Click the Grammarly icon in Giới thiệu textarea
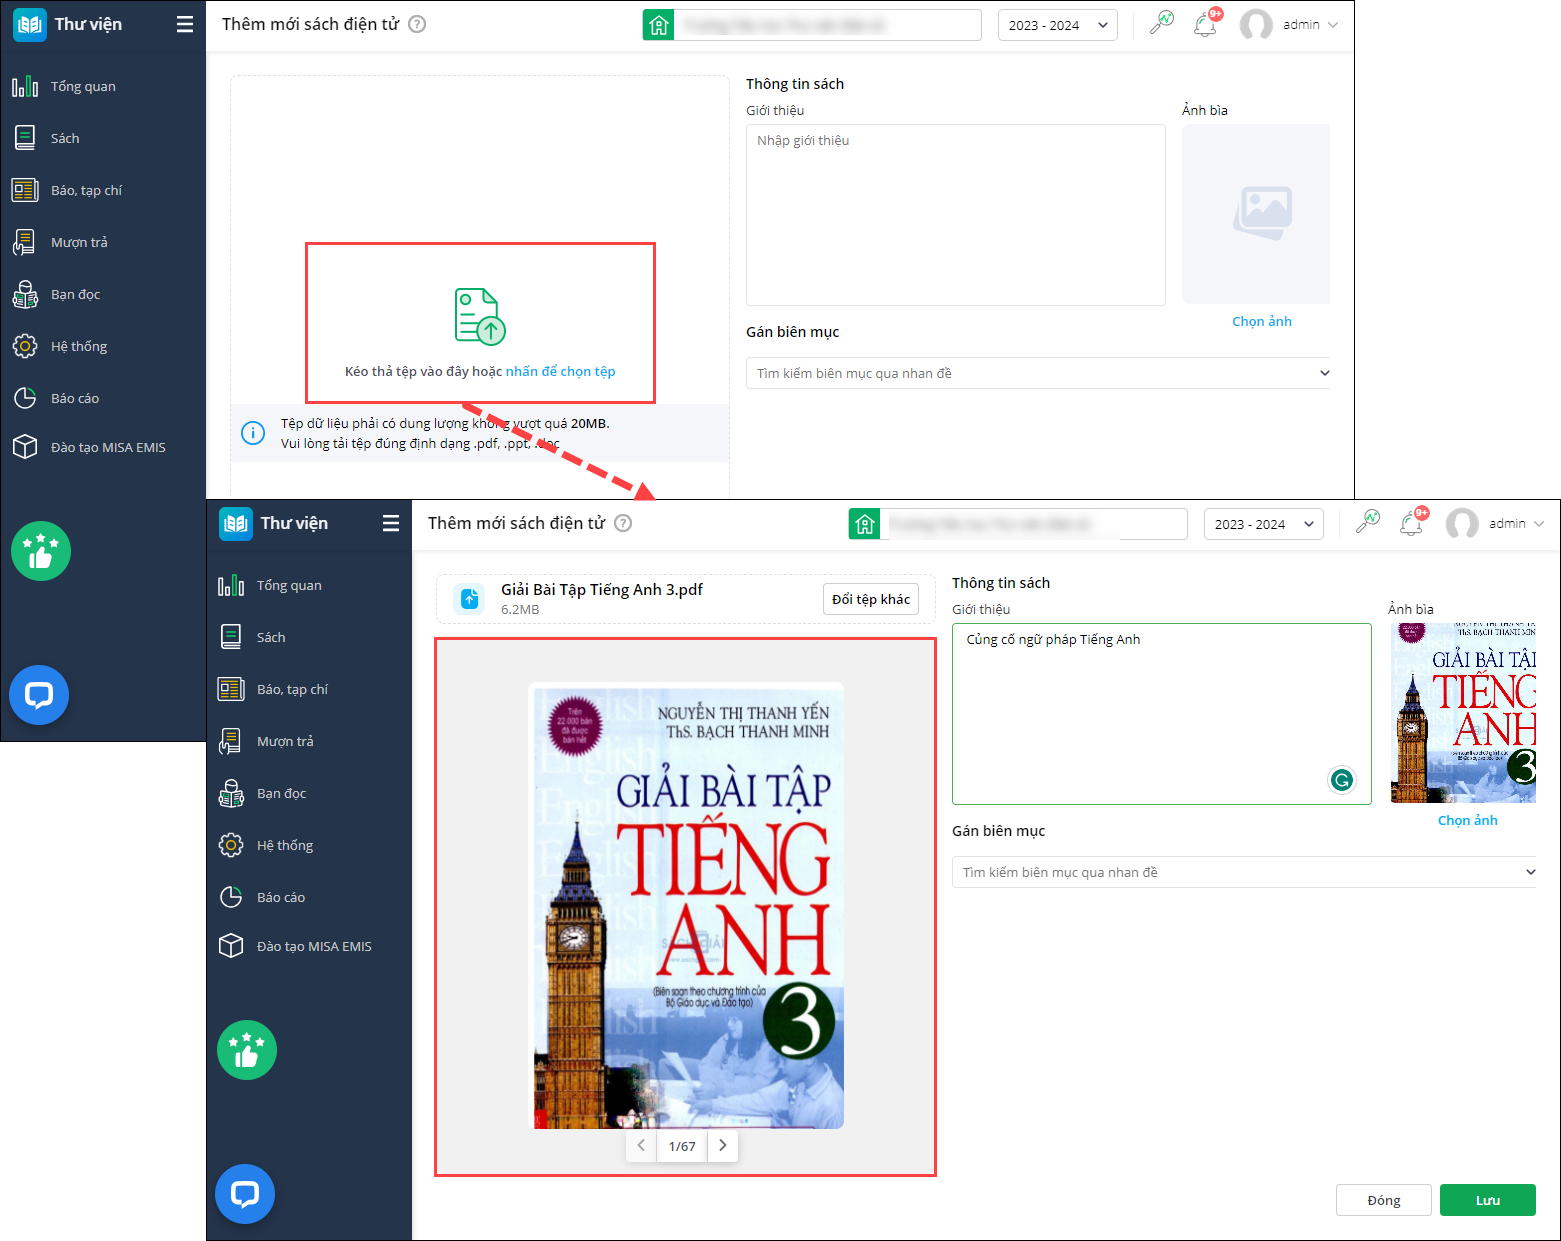Screen dimensions: 1561x1241 pos(1342,780)
